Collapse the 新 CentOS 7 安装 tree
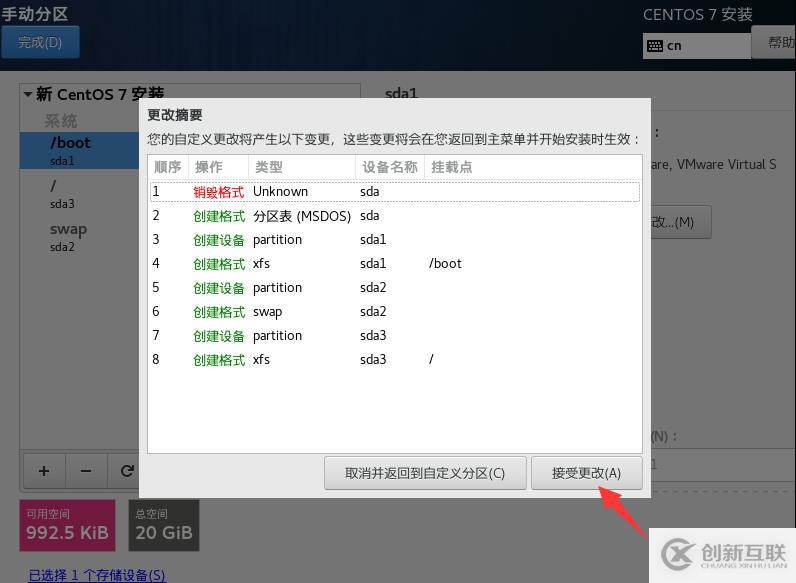Screen dimensions: 796x583 pyautogui.click(x=28, y=94)
